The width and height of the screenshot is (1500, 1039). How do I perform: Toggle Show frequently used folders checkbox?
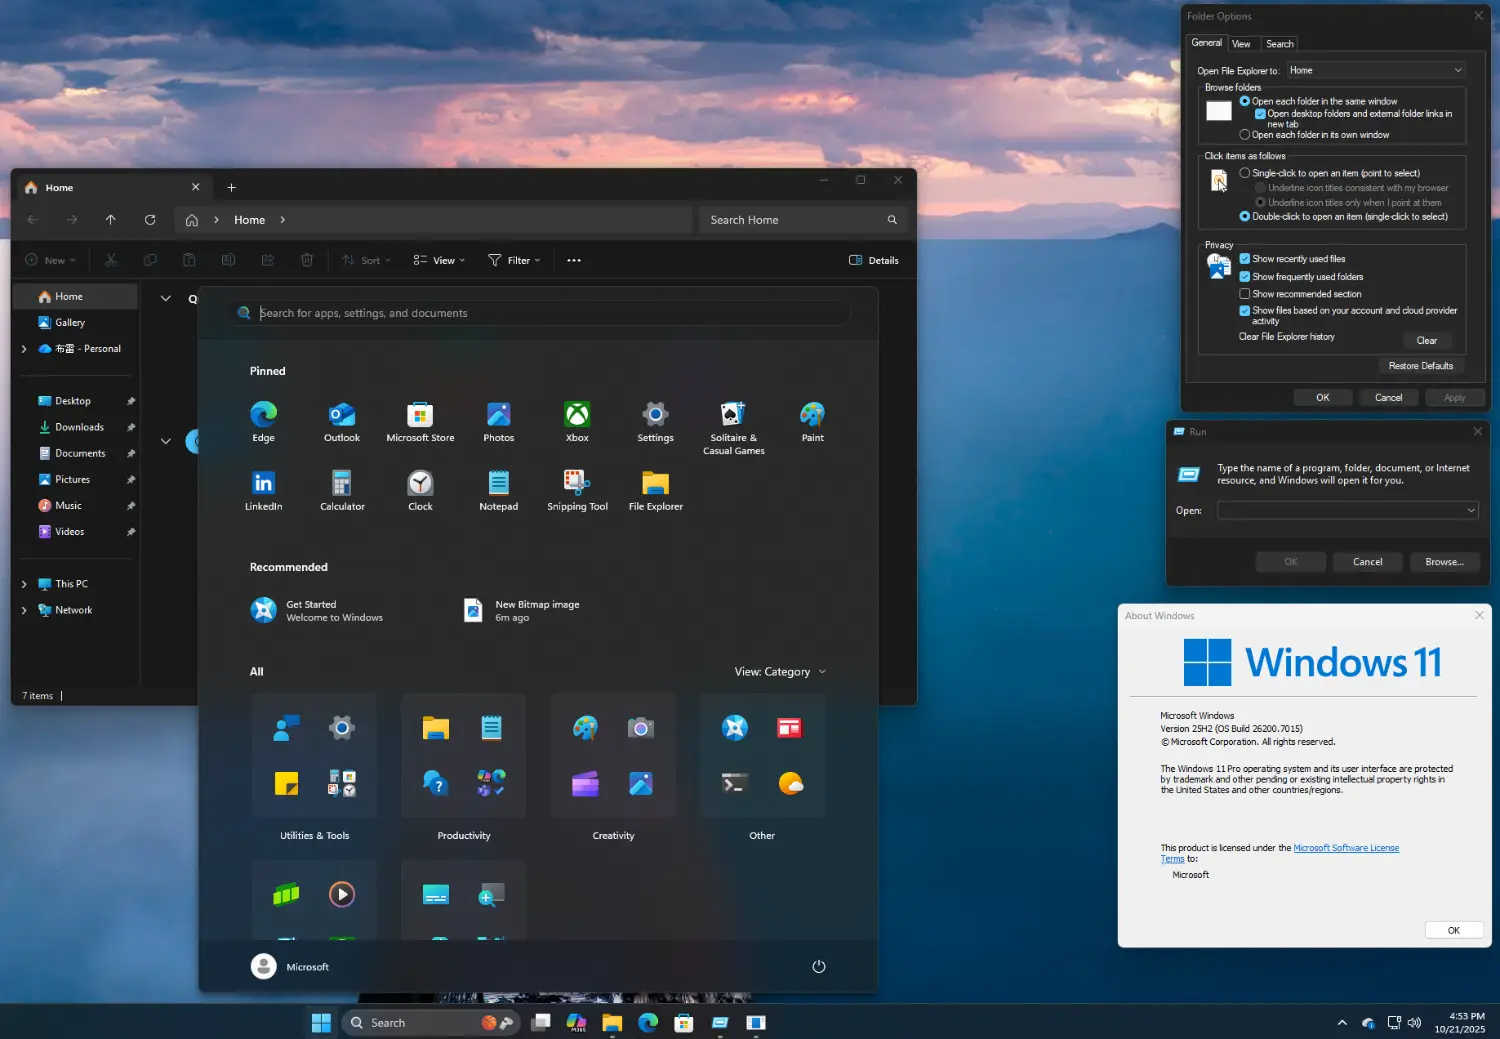1245,277
